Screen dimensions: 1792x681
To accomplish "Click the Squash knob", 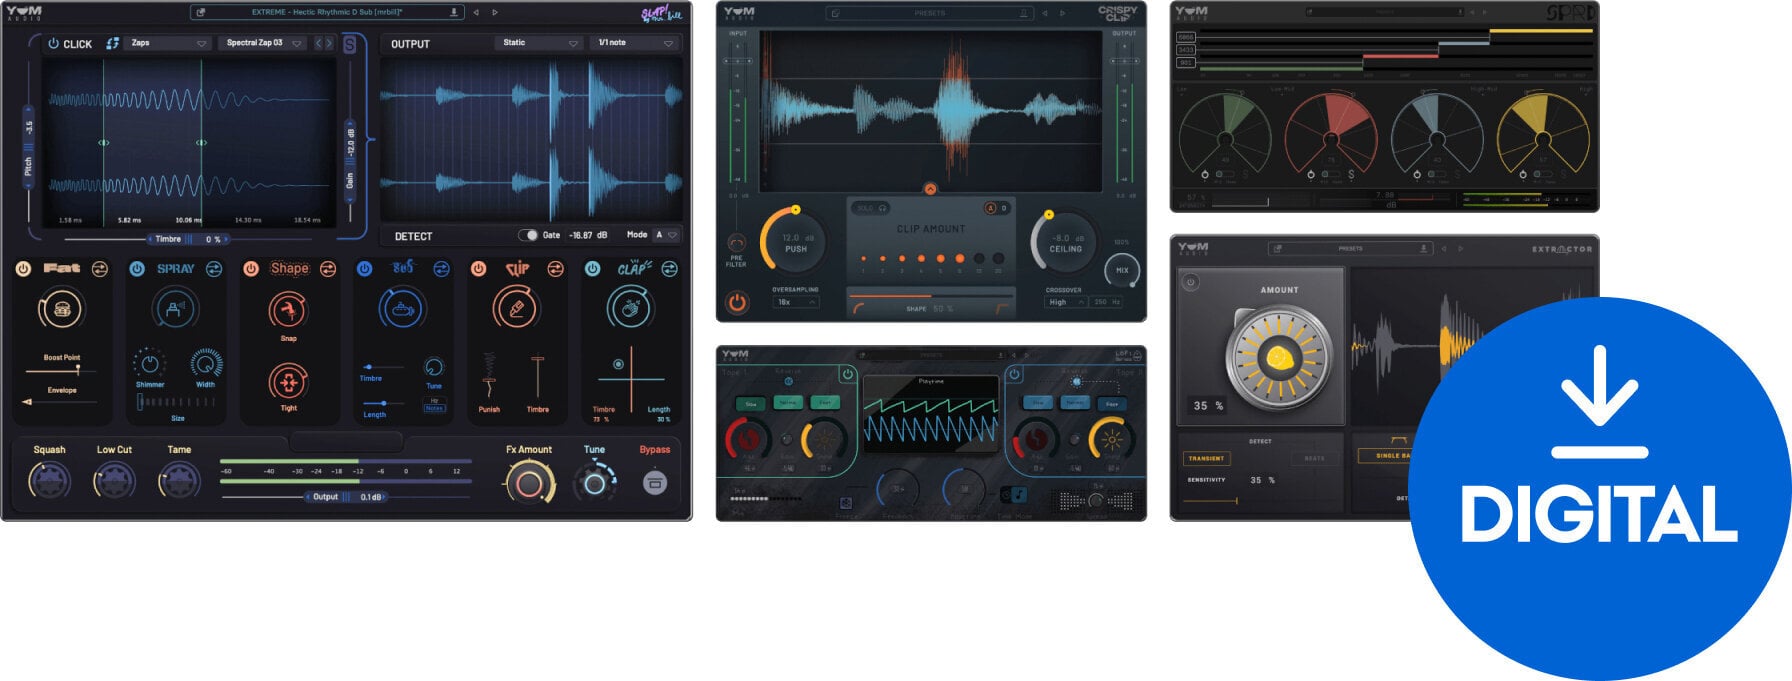I will pos(49,481).
